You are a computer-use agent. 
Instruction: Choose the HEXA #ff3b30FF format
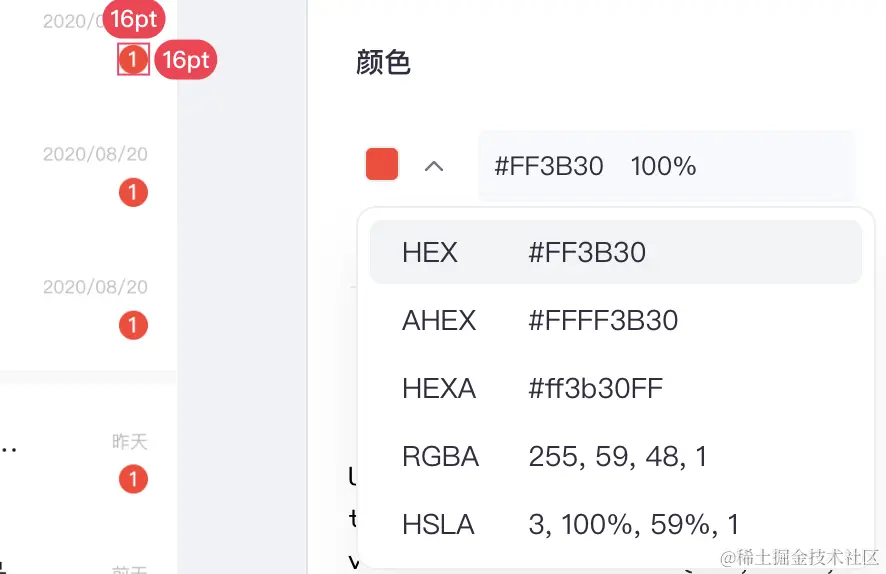(615, 388)
